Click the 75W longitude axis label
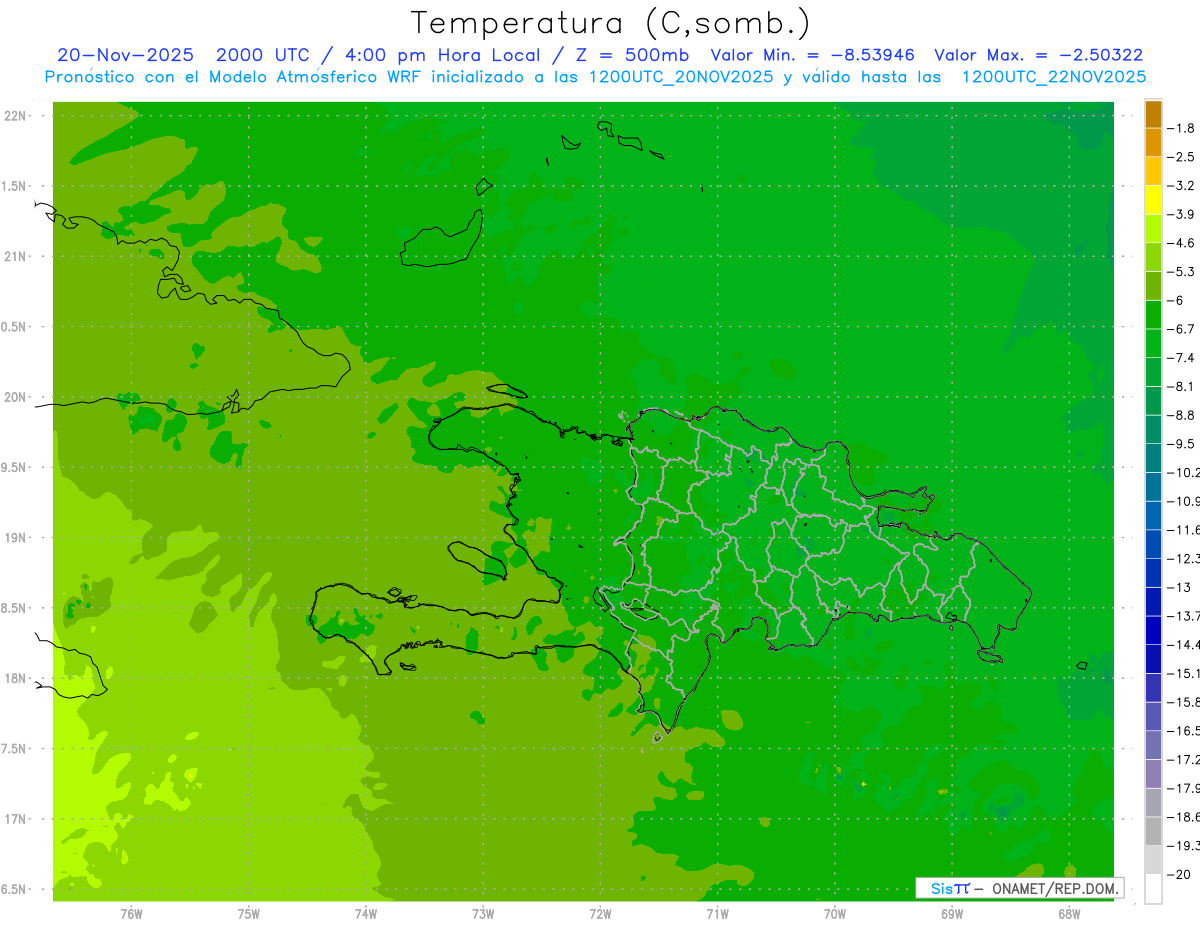This screenshot has height=927, width=1200. tap(249, 913)
